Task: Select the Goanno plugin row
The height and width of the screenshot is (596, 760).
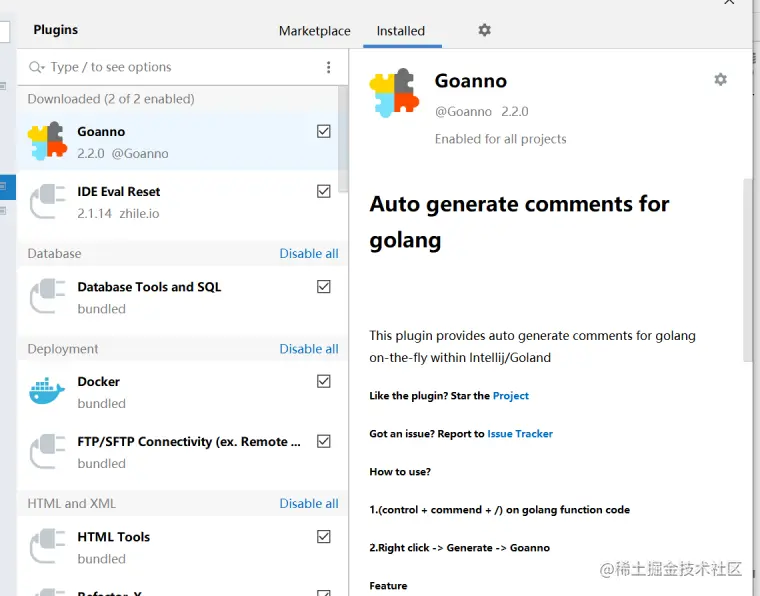Action: click(178, 141)
